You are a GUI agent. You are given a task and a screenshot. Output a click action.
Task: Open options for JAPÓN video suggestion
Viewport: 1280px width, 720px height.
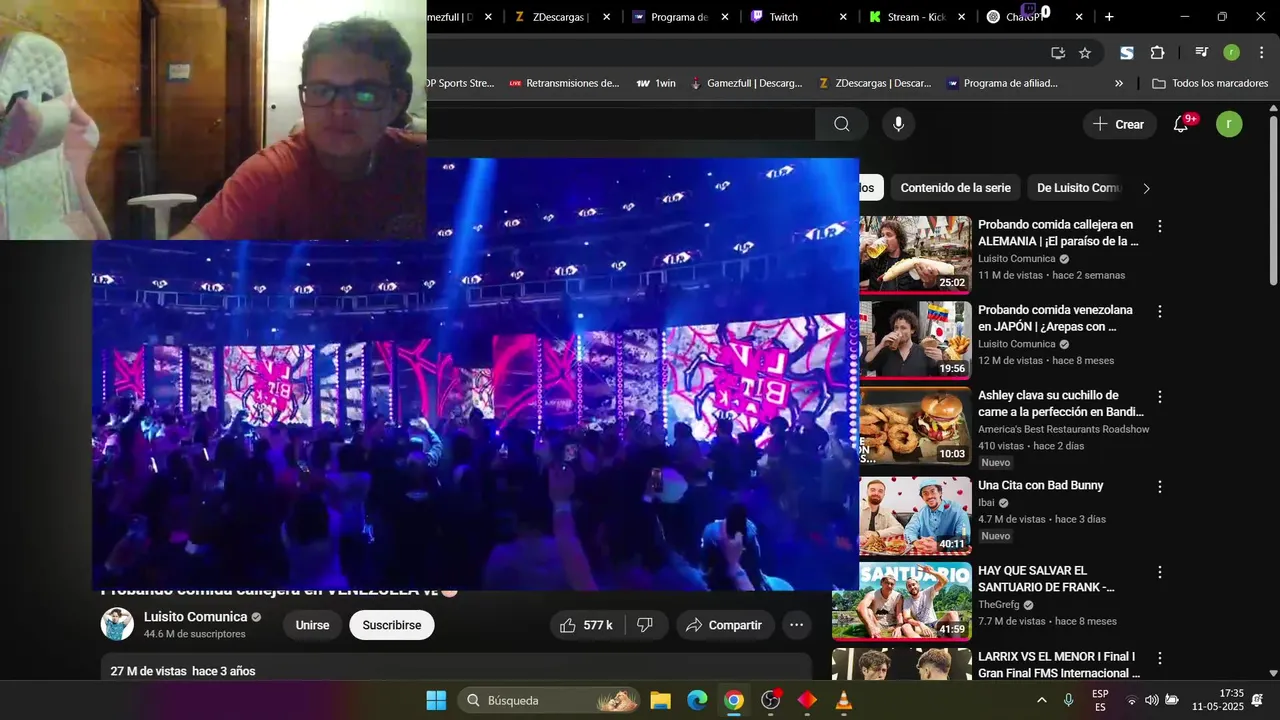click(x=1160, y=311)
